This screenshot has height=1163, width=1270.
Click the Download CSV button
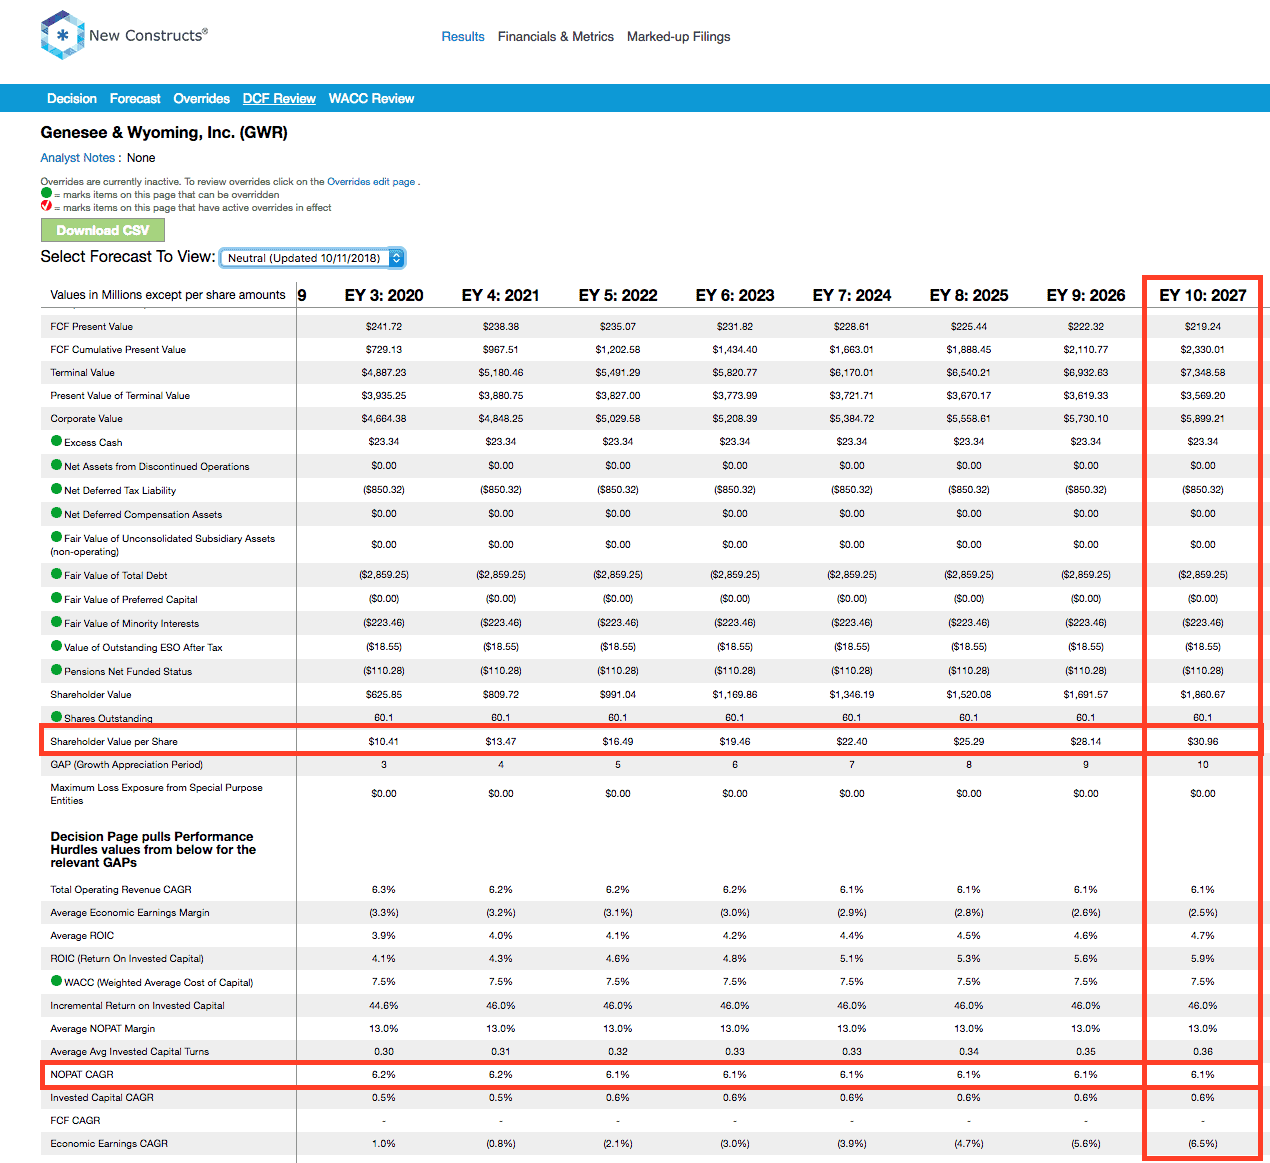pyautogui.click(x=103, y=230)
